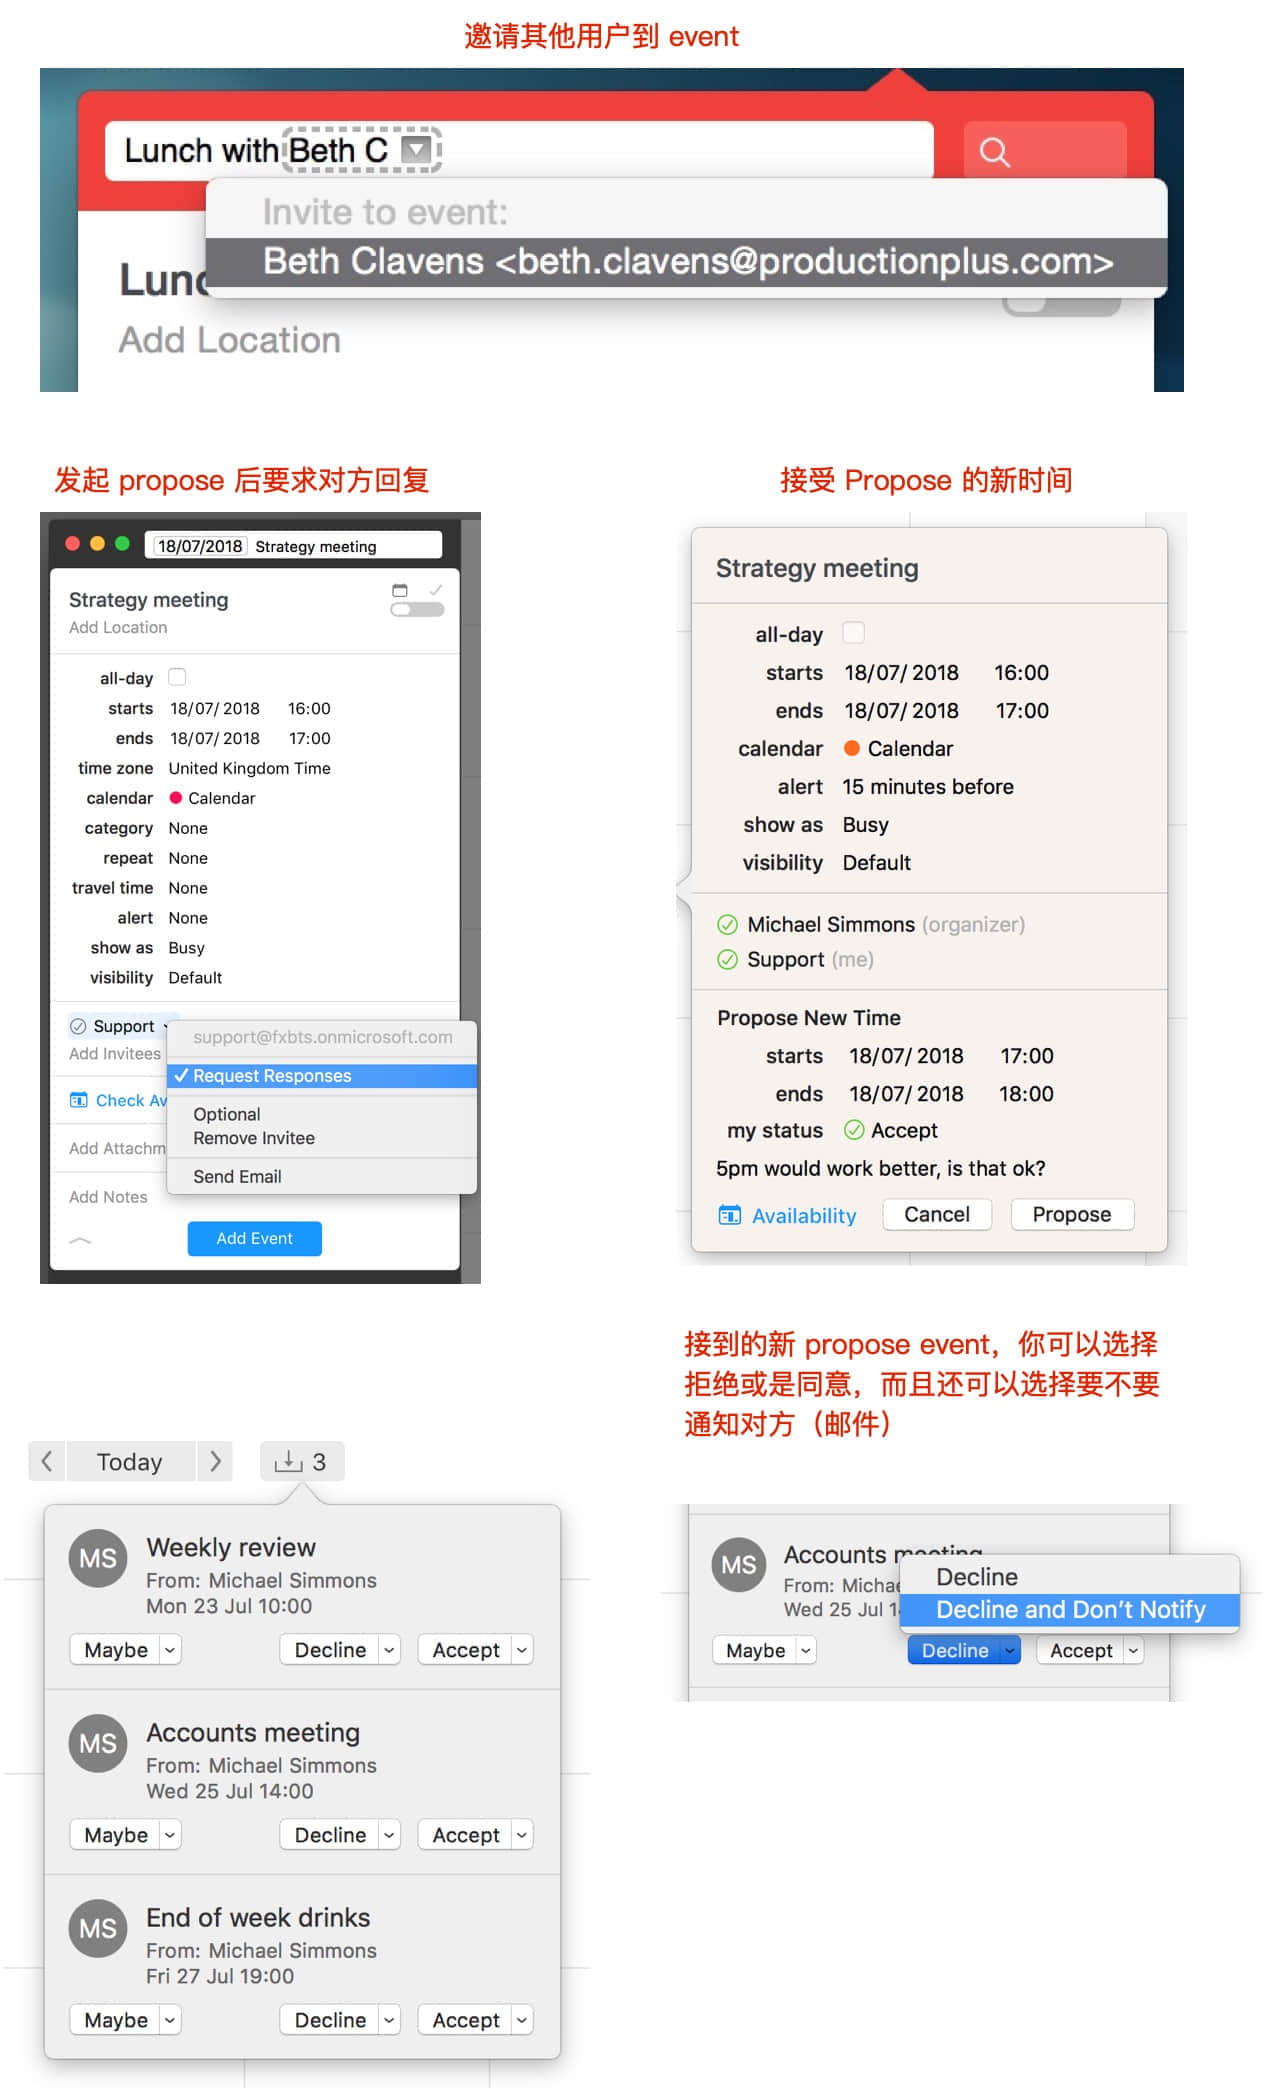Collapse the event details with the bottom chevron
The image size is (1282, 2092).
pyautogui.click(x=80, y=1240)
